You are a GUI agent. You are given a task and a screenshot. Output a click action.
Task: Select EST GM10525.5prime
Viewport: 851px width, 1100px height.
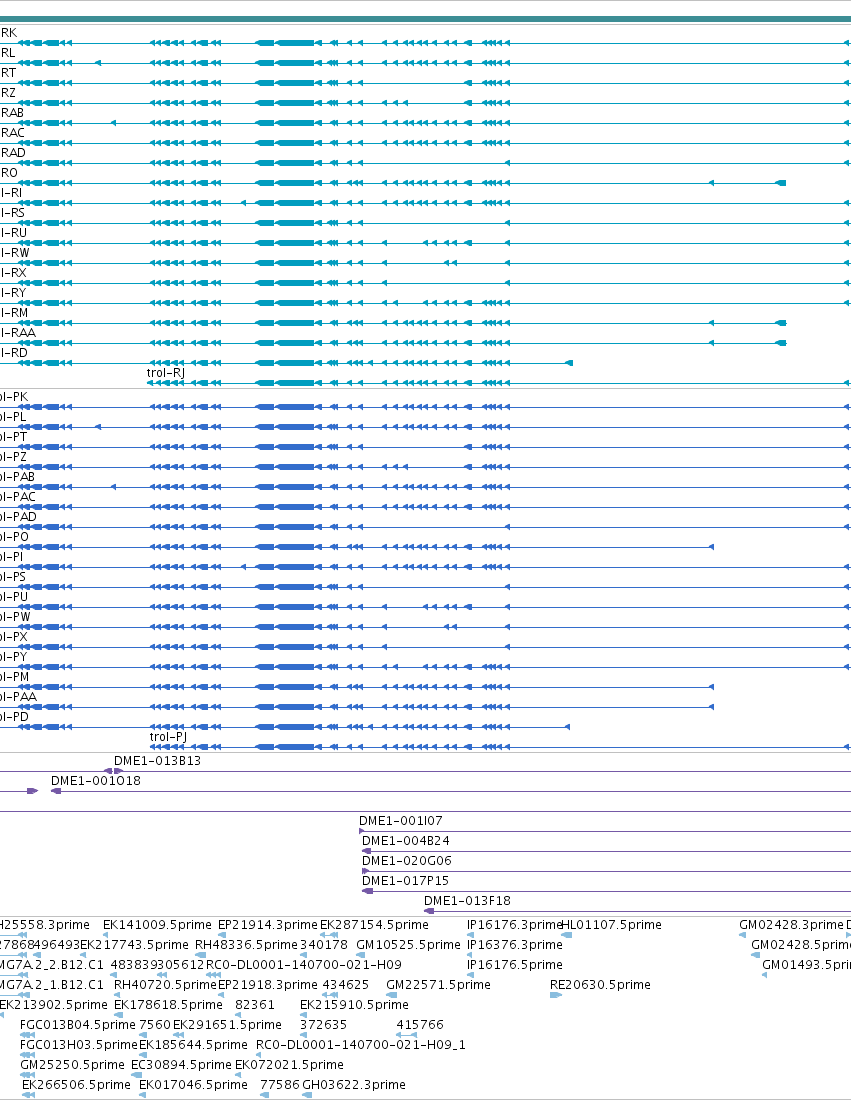(x=408, y=945)
